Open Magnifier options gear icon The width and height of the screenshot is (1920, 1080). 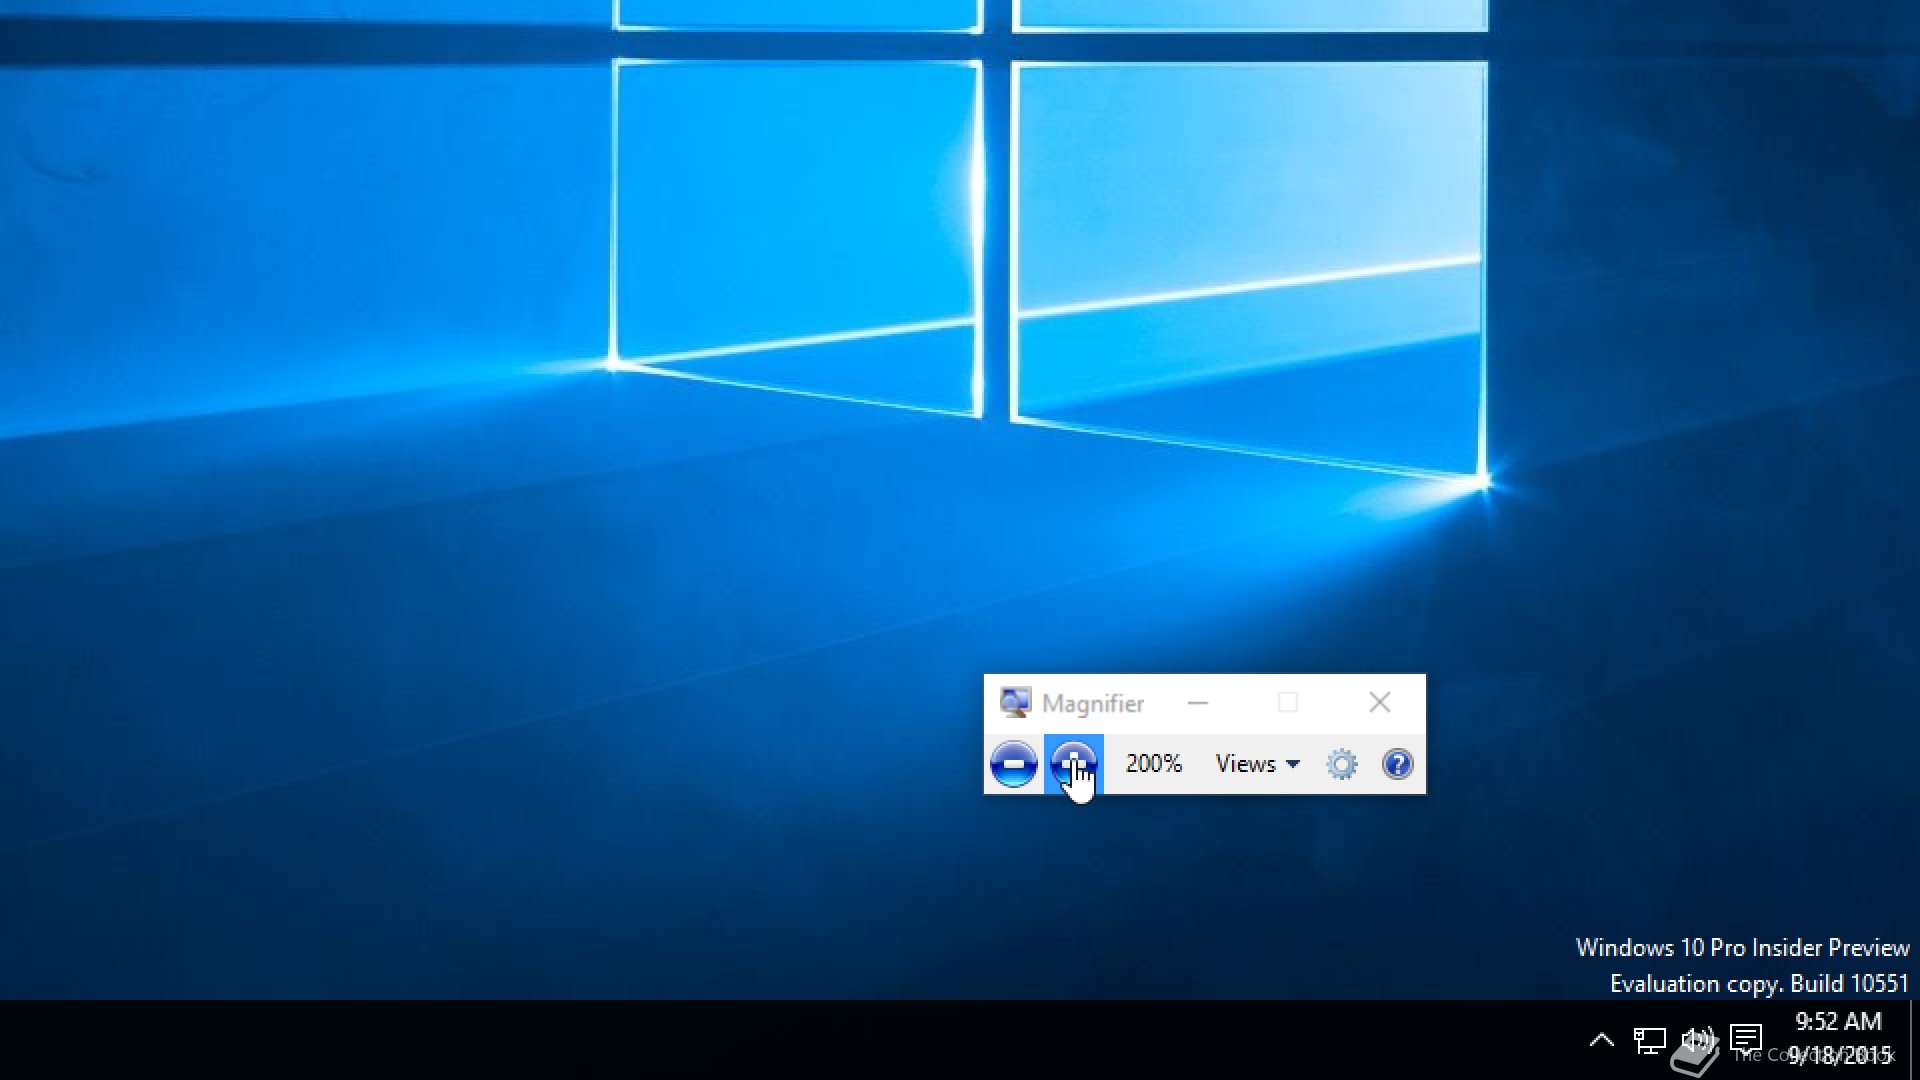pyautogui.click(x=1342, y=765)
